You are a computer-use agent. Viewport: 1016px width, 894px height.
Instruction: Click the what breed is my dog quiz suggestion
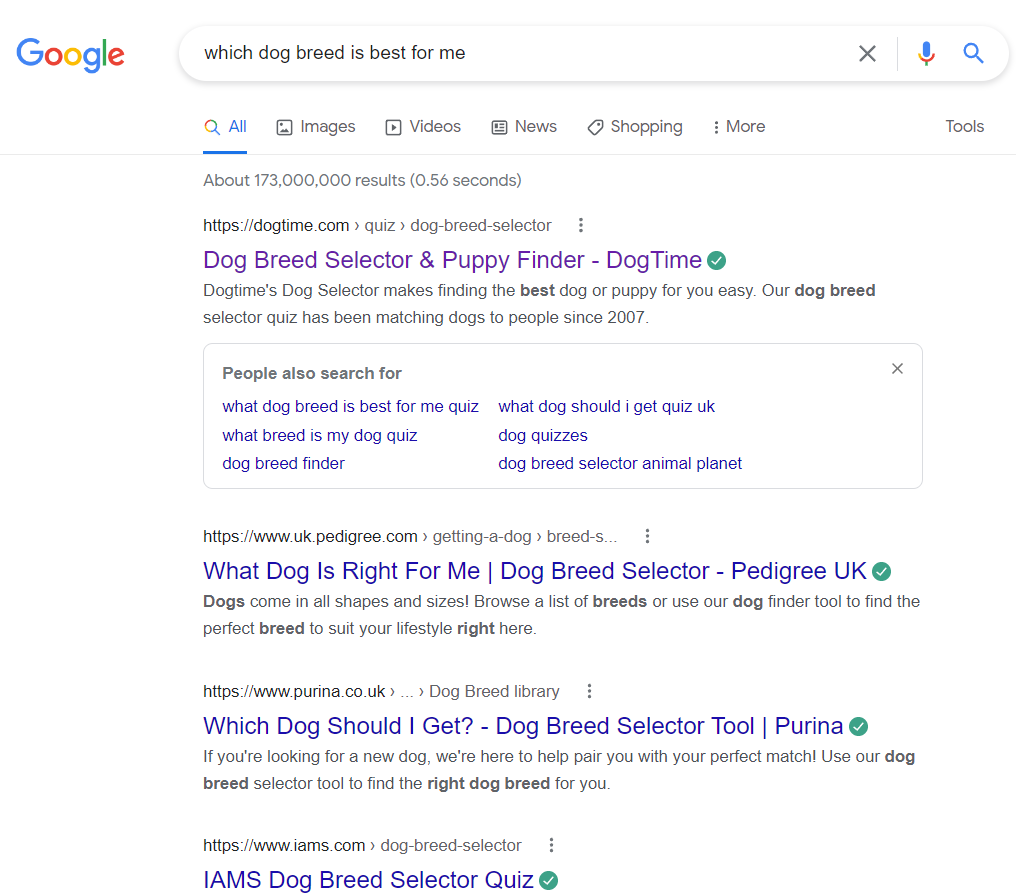pos(319,435)
